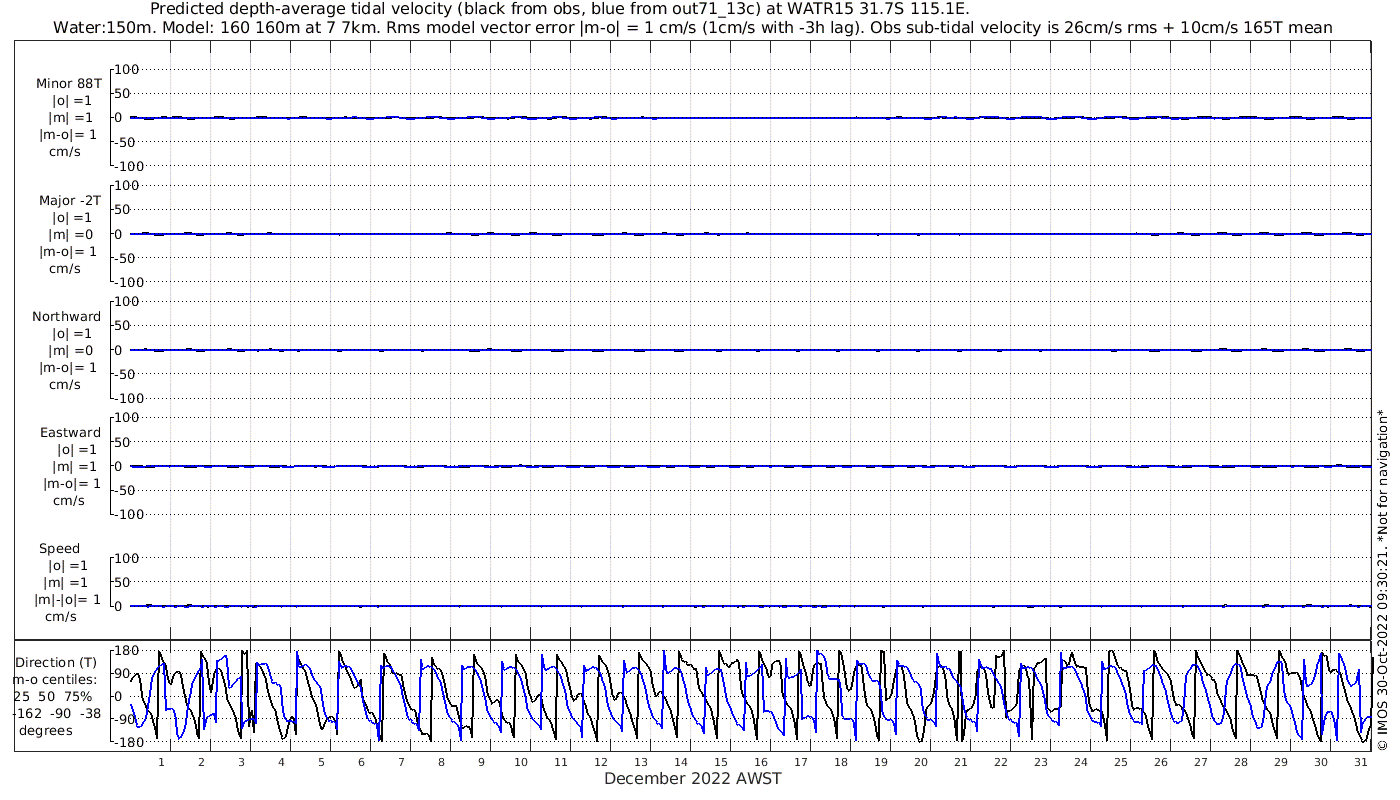Click the day "15" label on the date axis
The width and height of the screenshot is (1400, 800).
721,762
